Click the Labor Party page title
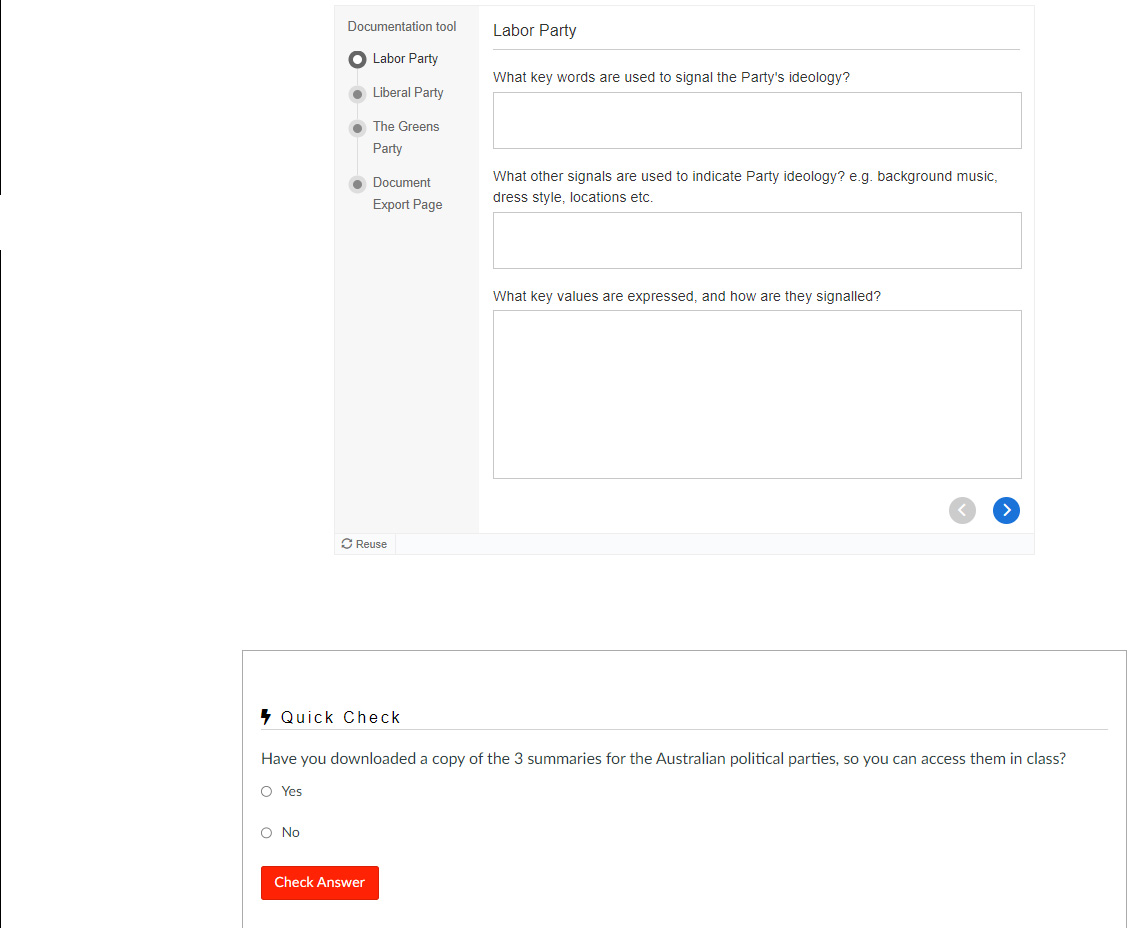The image size is (1133, 928). click(535, 30)
